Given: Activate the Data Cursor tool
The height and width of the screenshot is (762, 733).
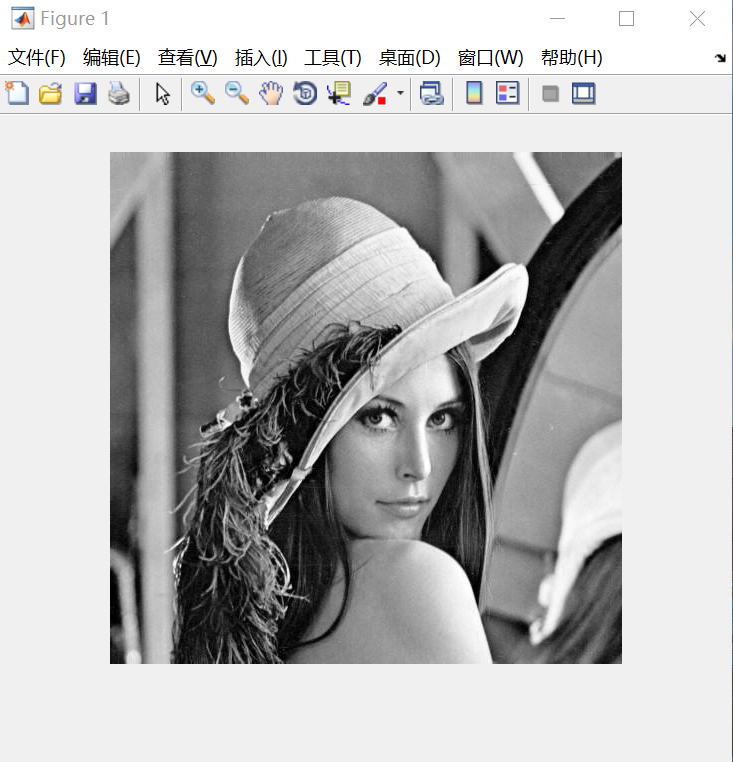Looking at the screenshot, I should [x=339, y=93].
